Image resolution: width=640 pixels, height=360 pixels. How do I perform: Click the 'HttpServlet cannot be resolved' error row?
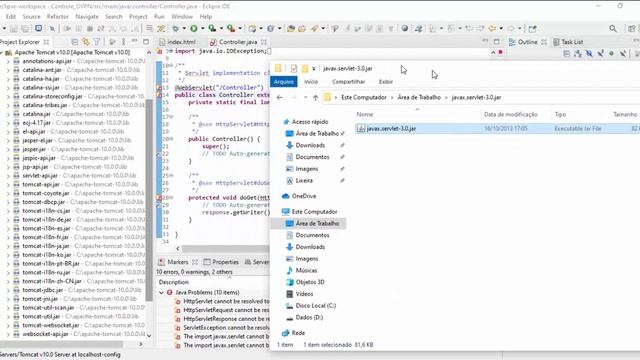(x=222, y=301)
